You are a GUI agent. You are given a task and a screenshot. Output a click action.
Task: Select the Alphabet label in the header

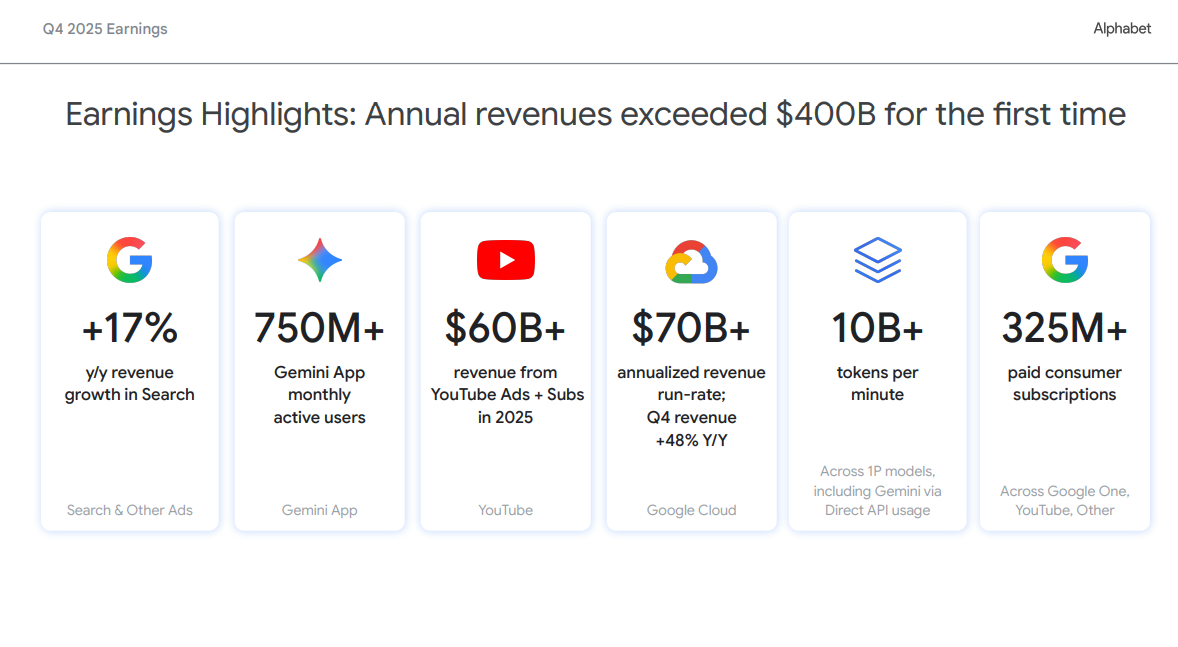(1122, 29)
